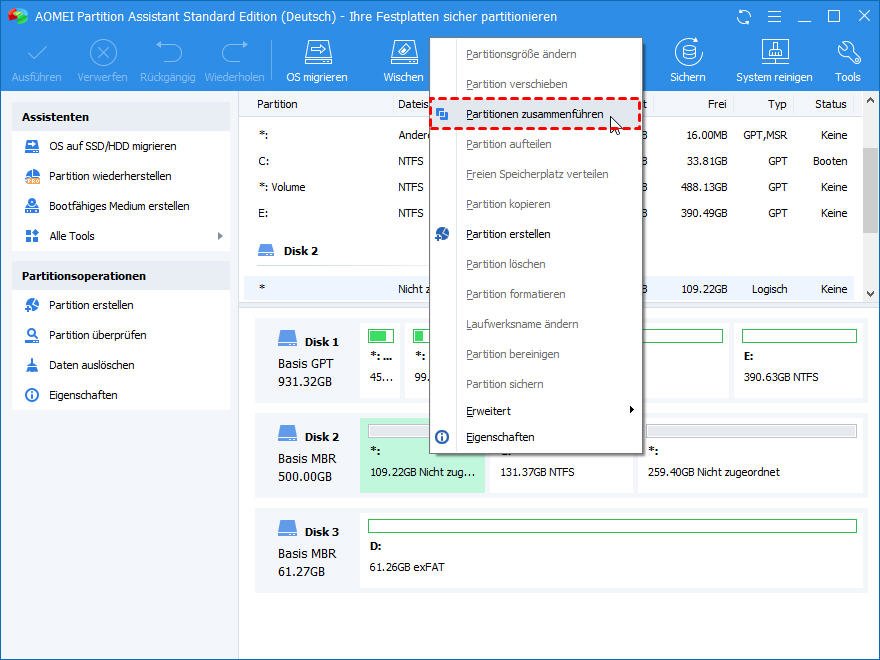The height and width of the screenshot is (660, 880).
Task: Select the Disk 3 drive icon in disk map
Action: pyautogui.click(x=287, y=528)
